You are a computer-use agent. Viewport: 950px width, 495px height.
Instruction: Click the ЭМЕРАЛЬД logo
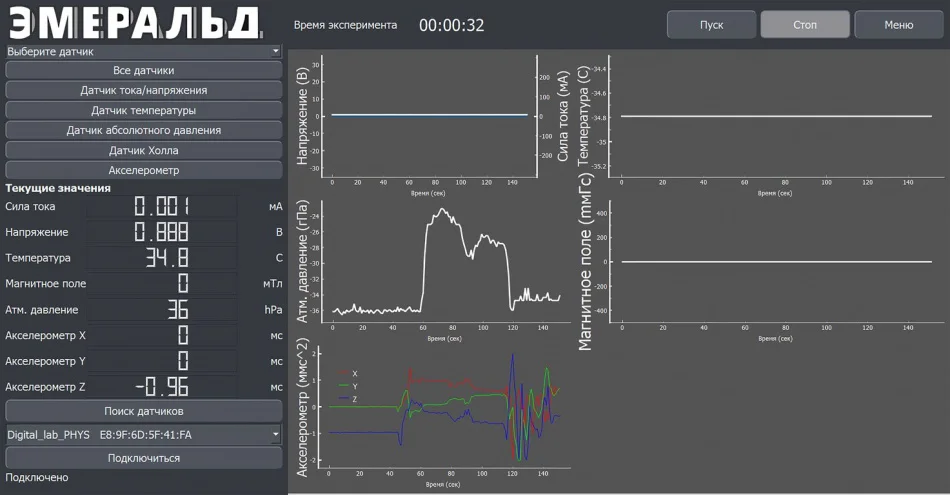coord(135,22)
